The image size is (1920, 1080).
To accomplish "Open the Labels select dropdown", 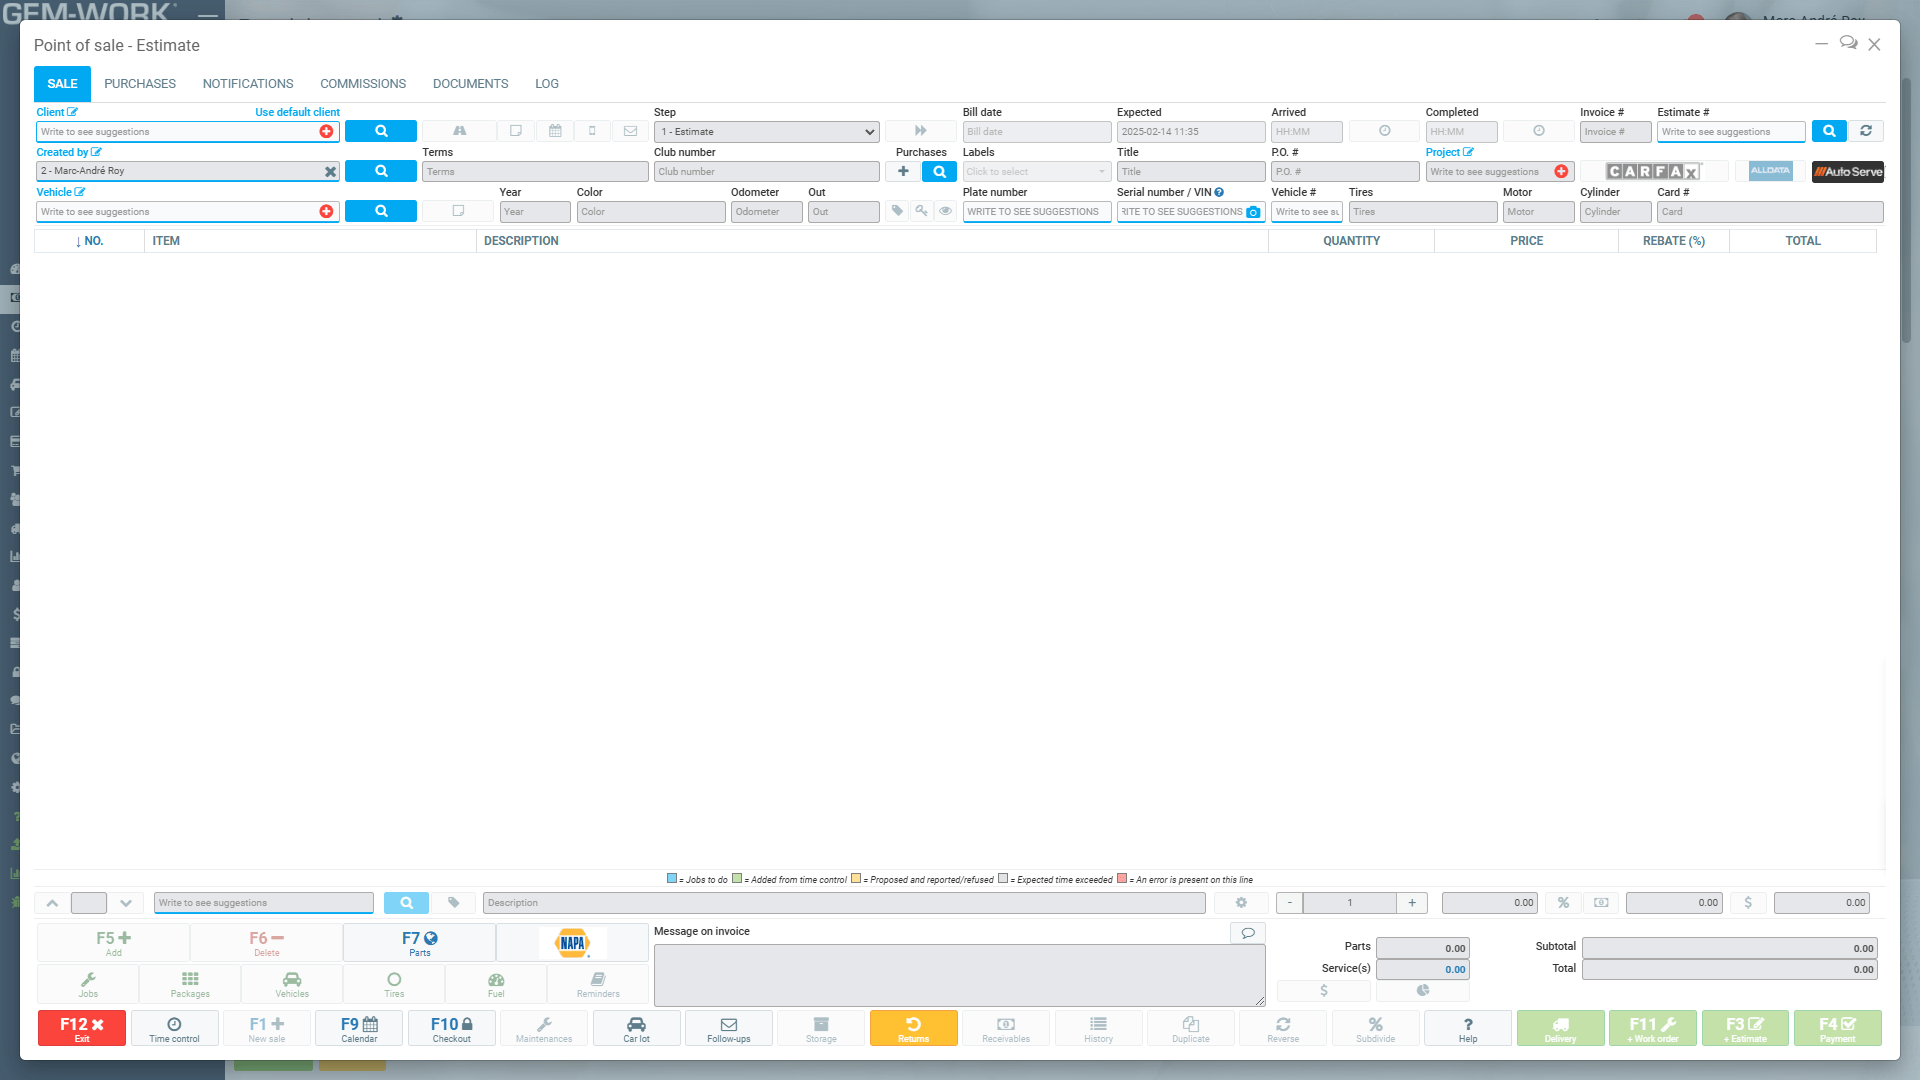I will click(1036, 172).
